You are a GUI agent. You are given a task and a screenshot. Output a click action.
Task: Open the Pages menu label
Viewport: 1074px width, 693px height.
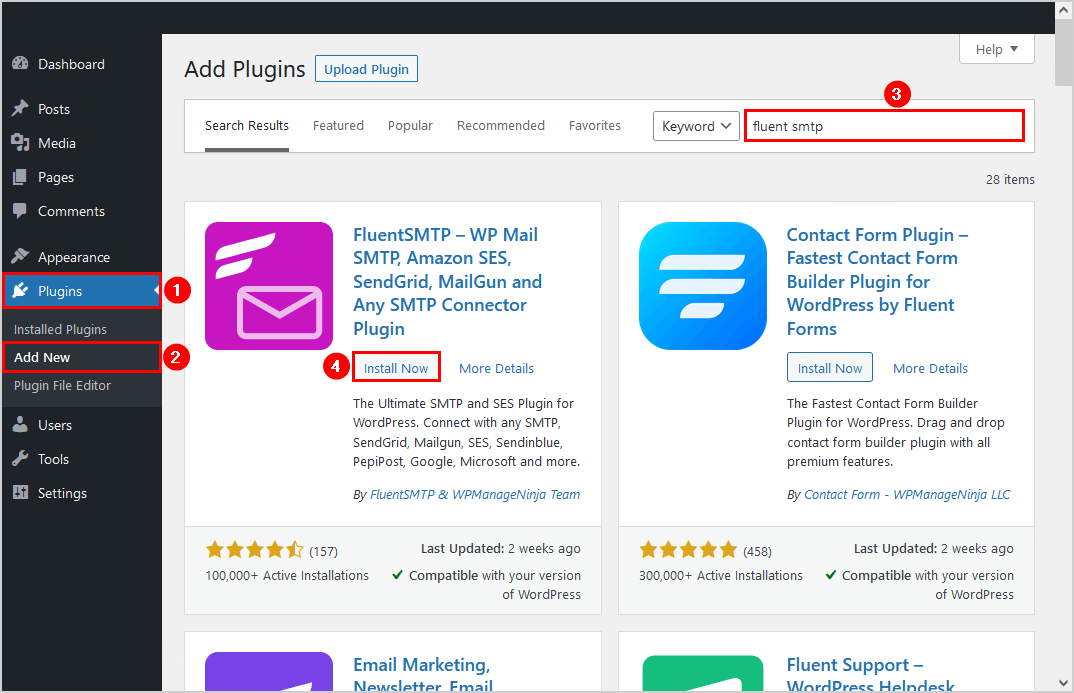point(55,177)
